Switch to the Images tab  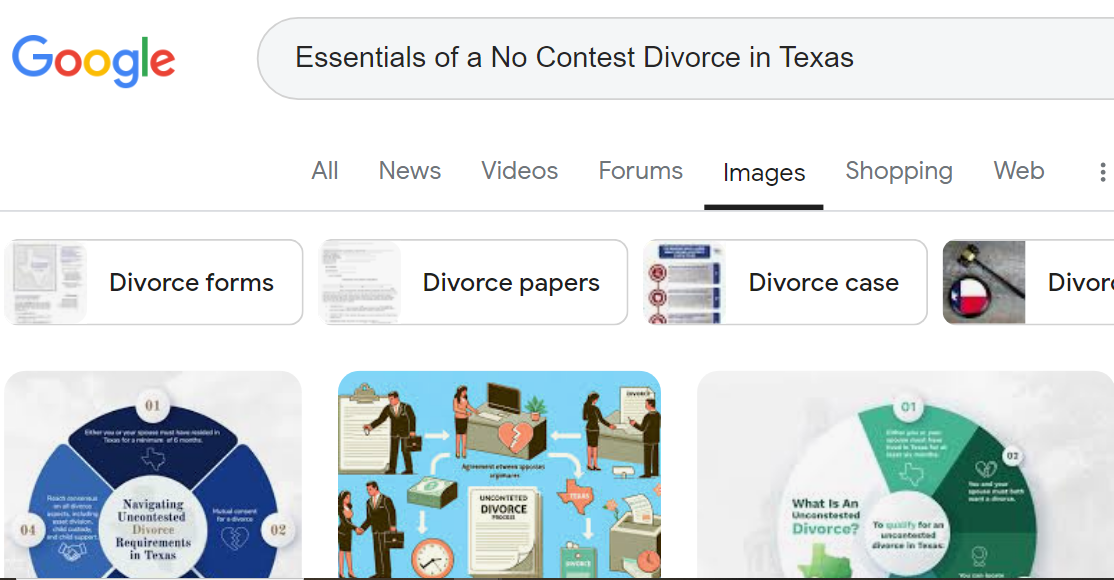click(x=763, y=171)
